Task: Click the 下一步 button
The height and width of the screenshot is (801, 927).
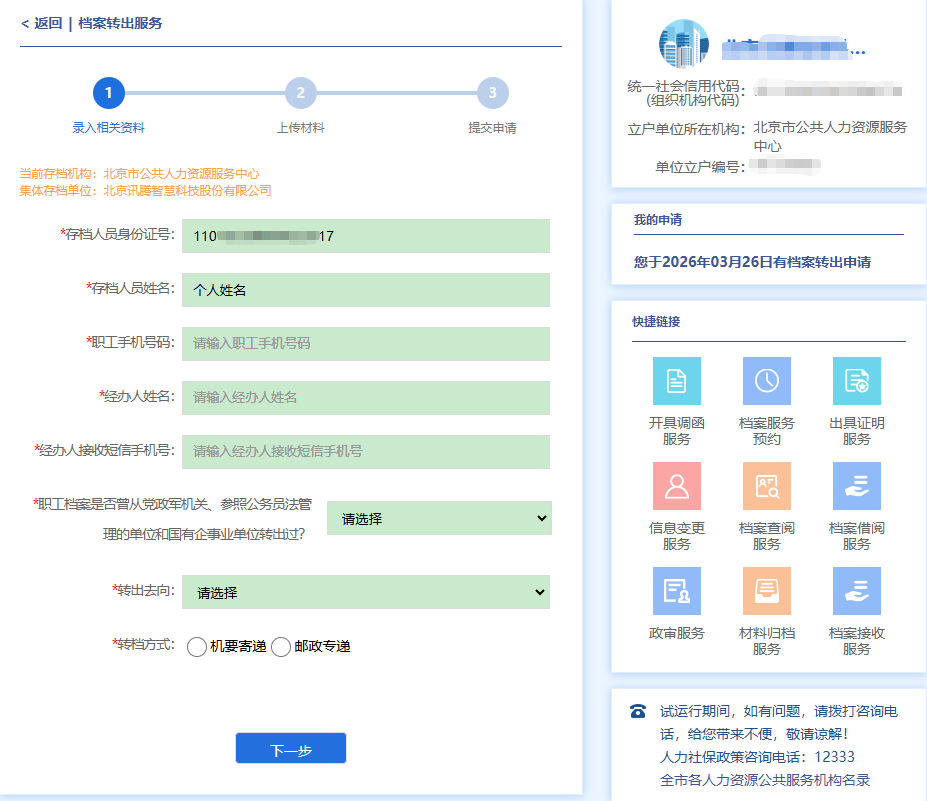Action: [x=290, y=749]
